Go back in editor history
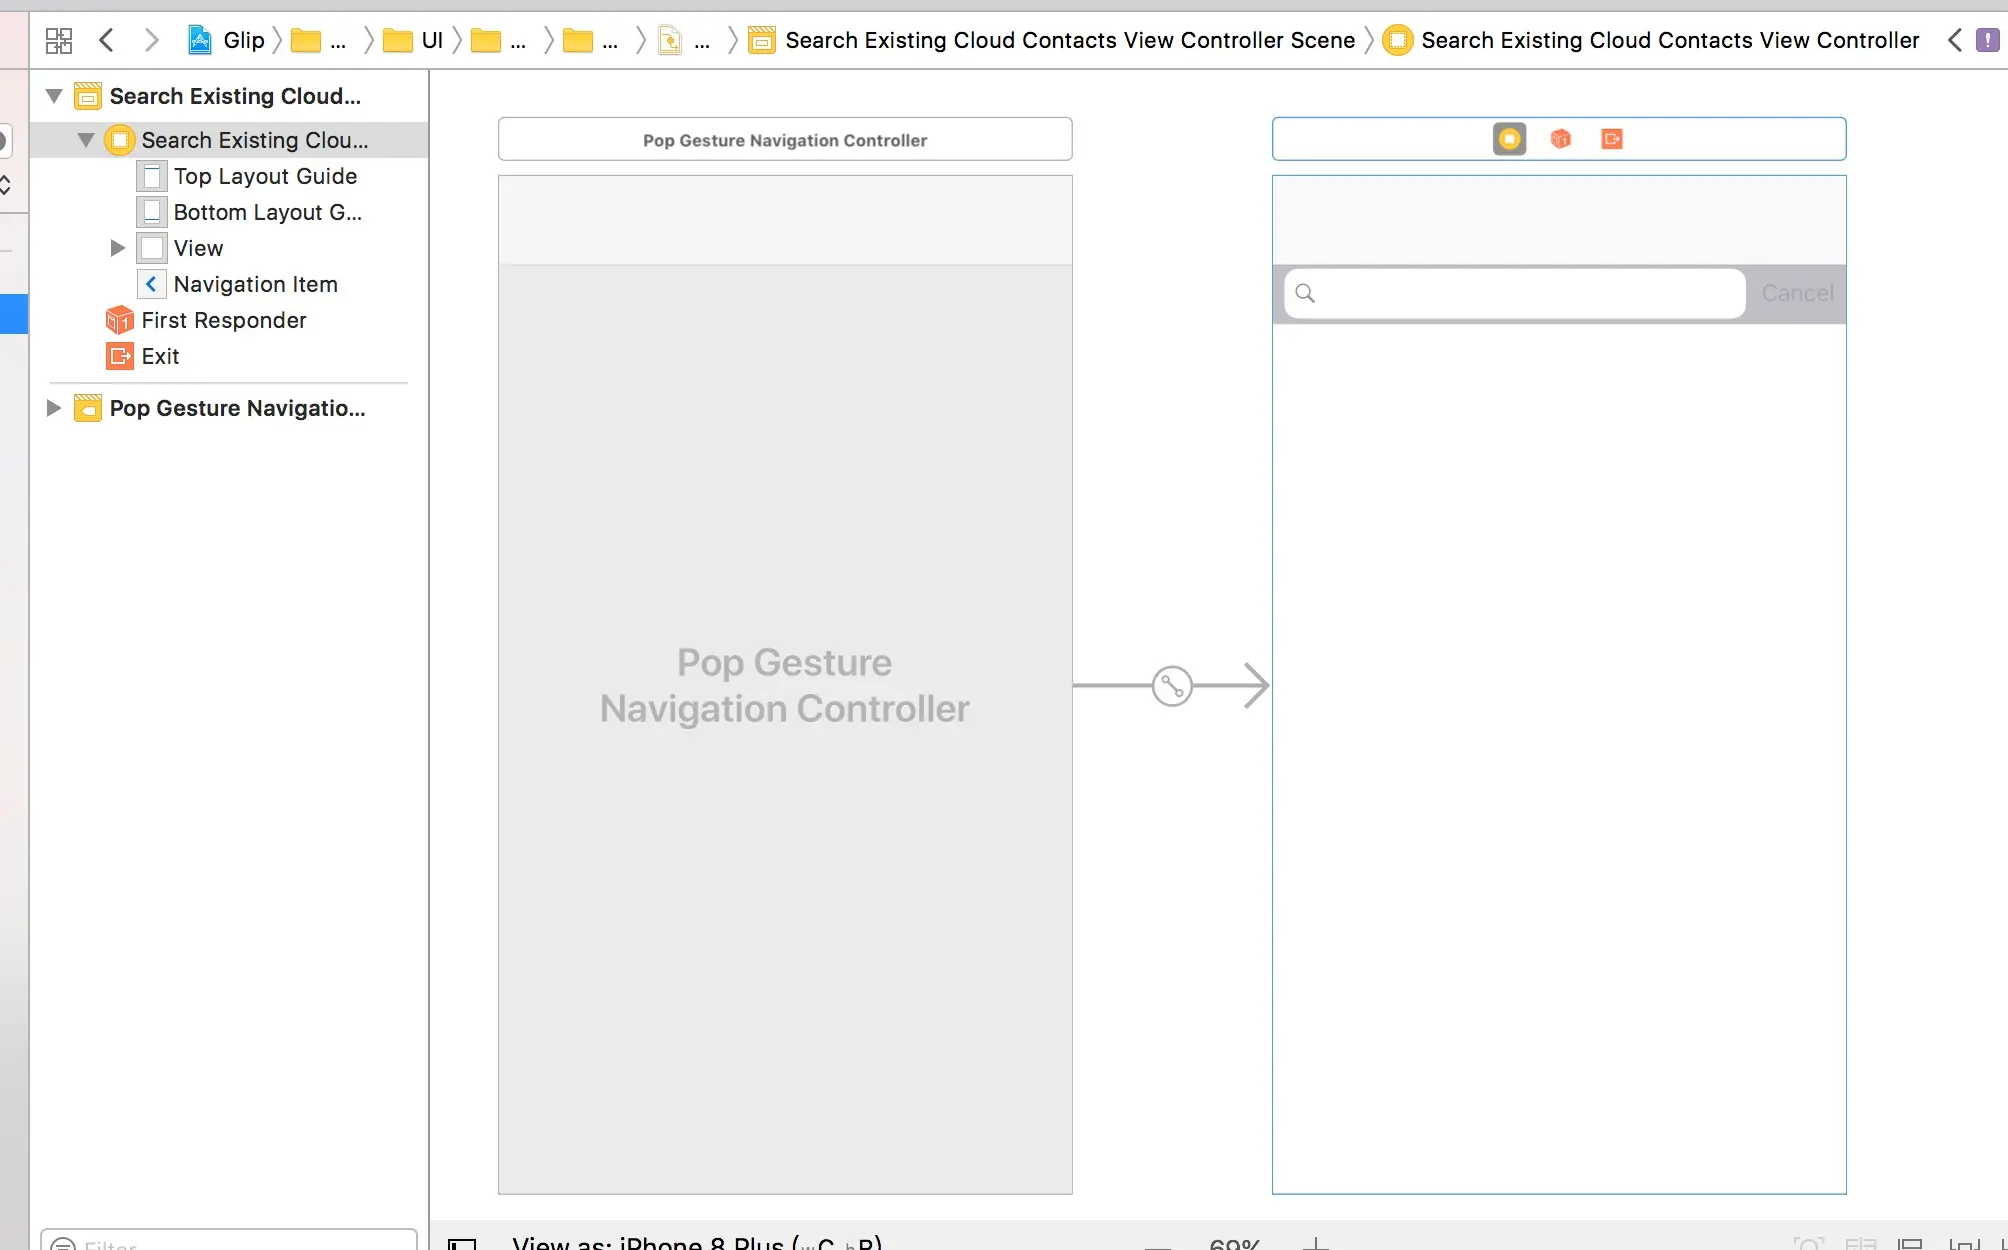Screen dimensions: 2008x1250 coord(107,40)
